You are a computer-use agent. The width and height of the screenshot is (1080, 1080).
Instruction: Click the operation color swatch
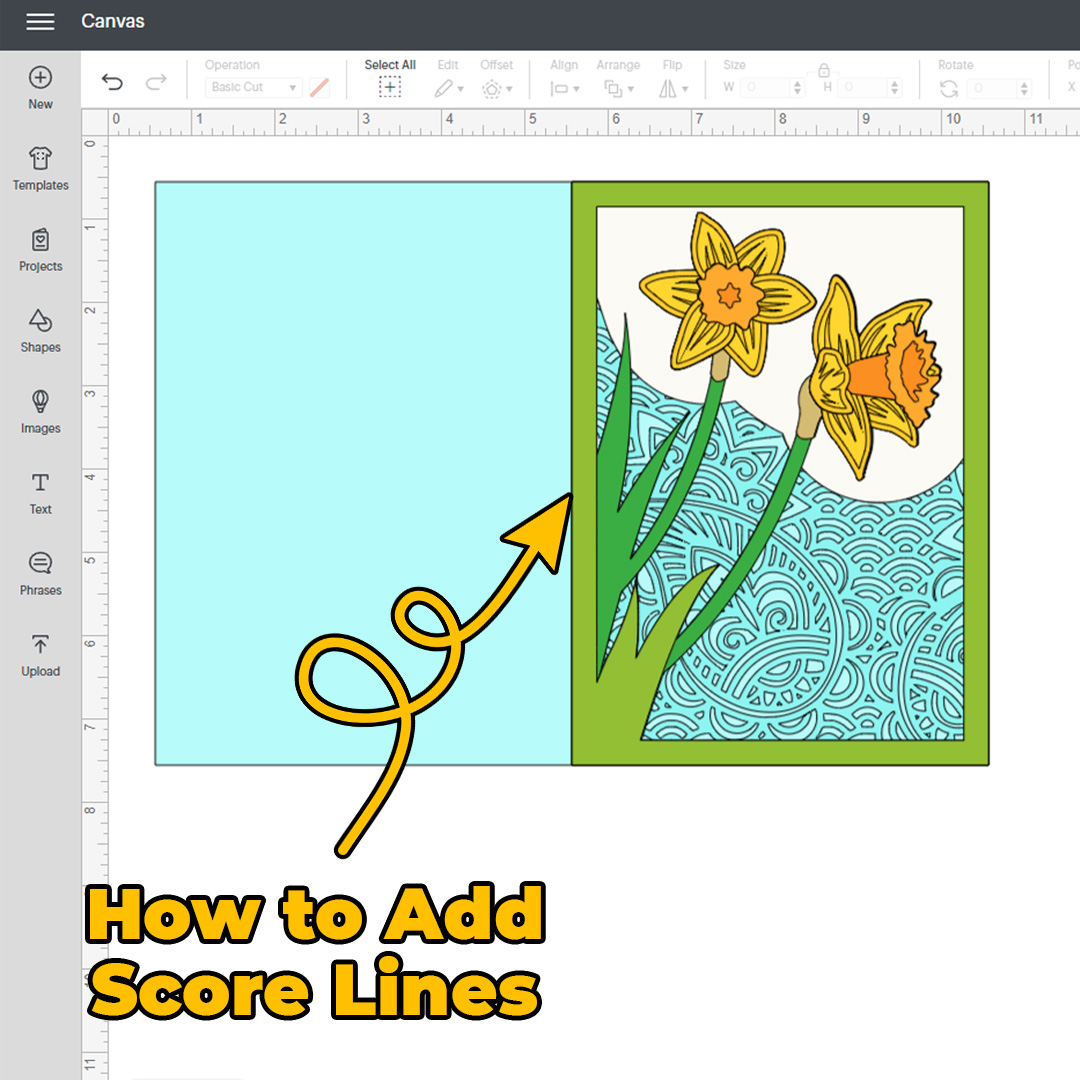click(320, 88)
